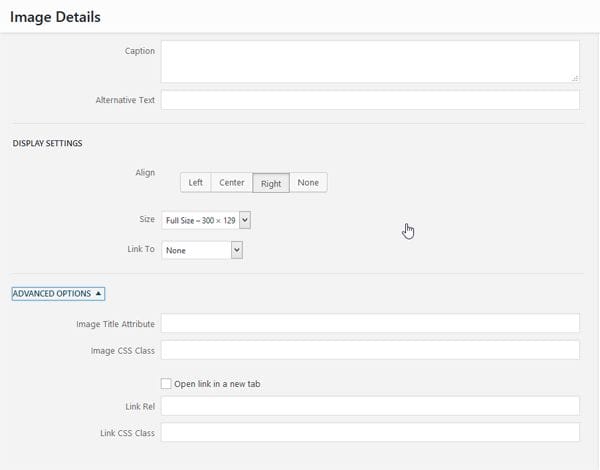Click the Size dropdown arrow icon
Image resolution: width=600 pixels, height=470 pixels.
(x=245, y=220)
